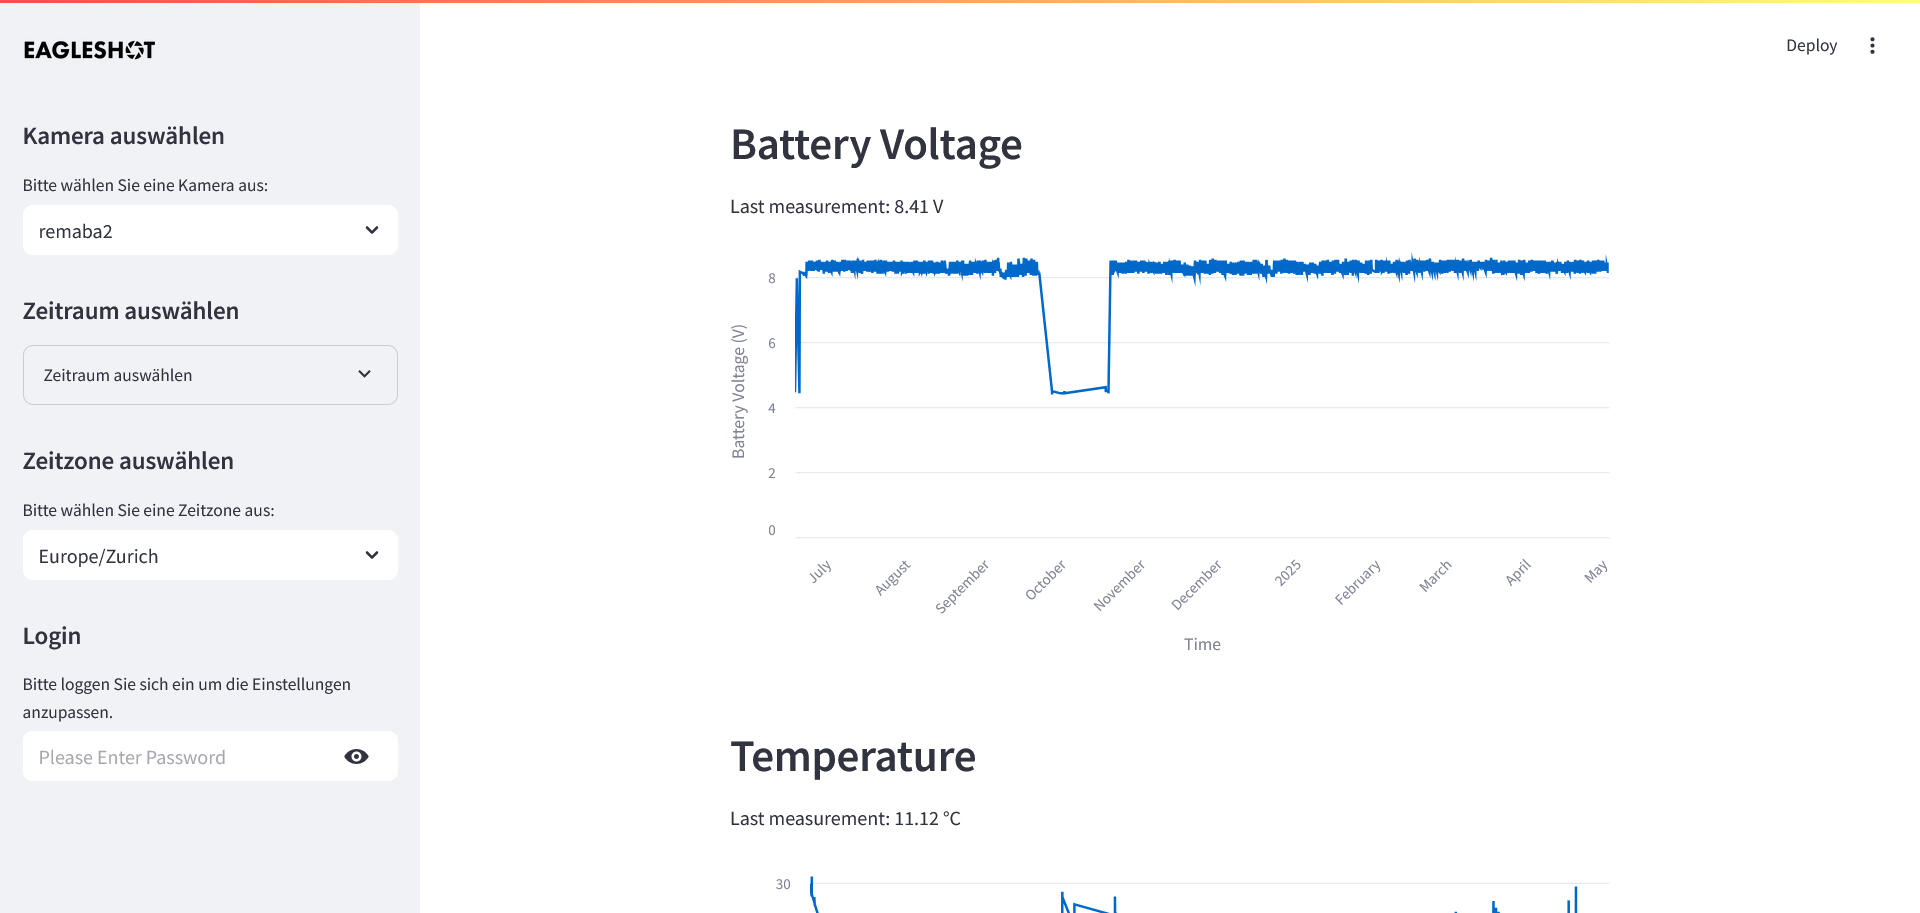The height and width of the screenshot is (913, 1920).
Task: Click the voltage drop near October on chart
Action: point(1078,390)
